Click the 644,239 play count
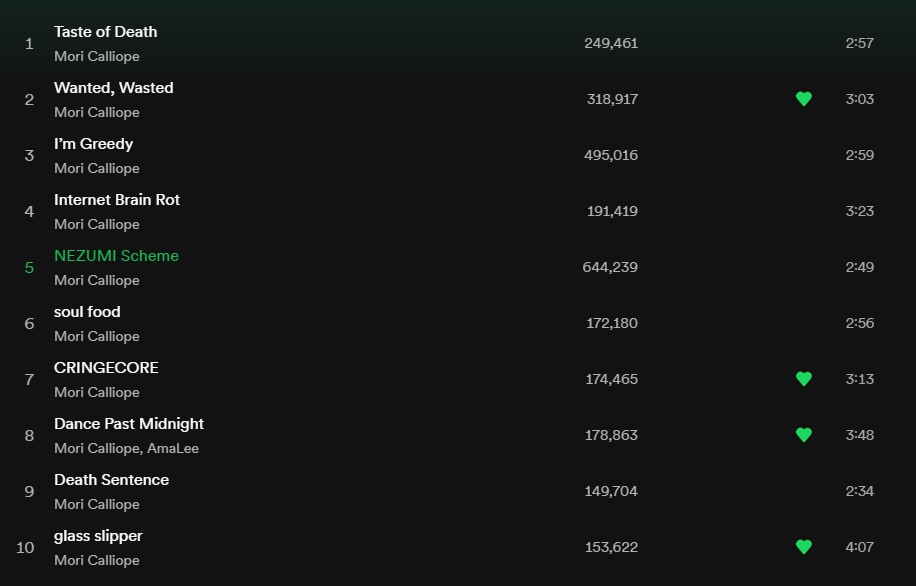 (x=610, y=267)
